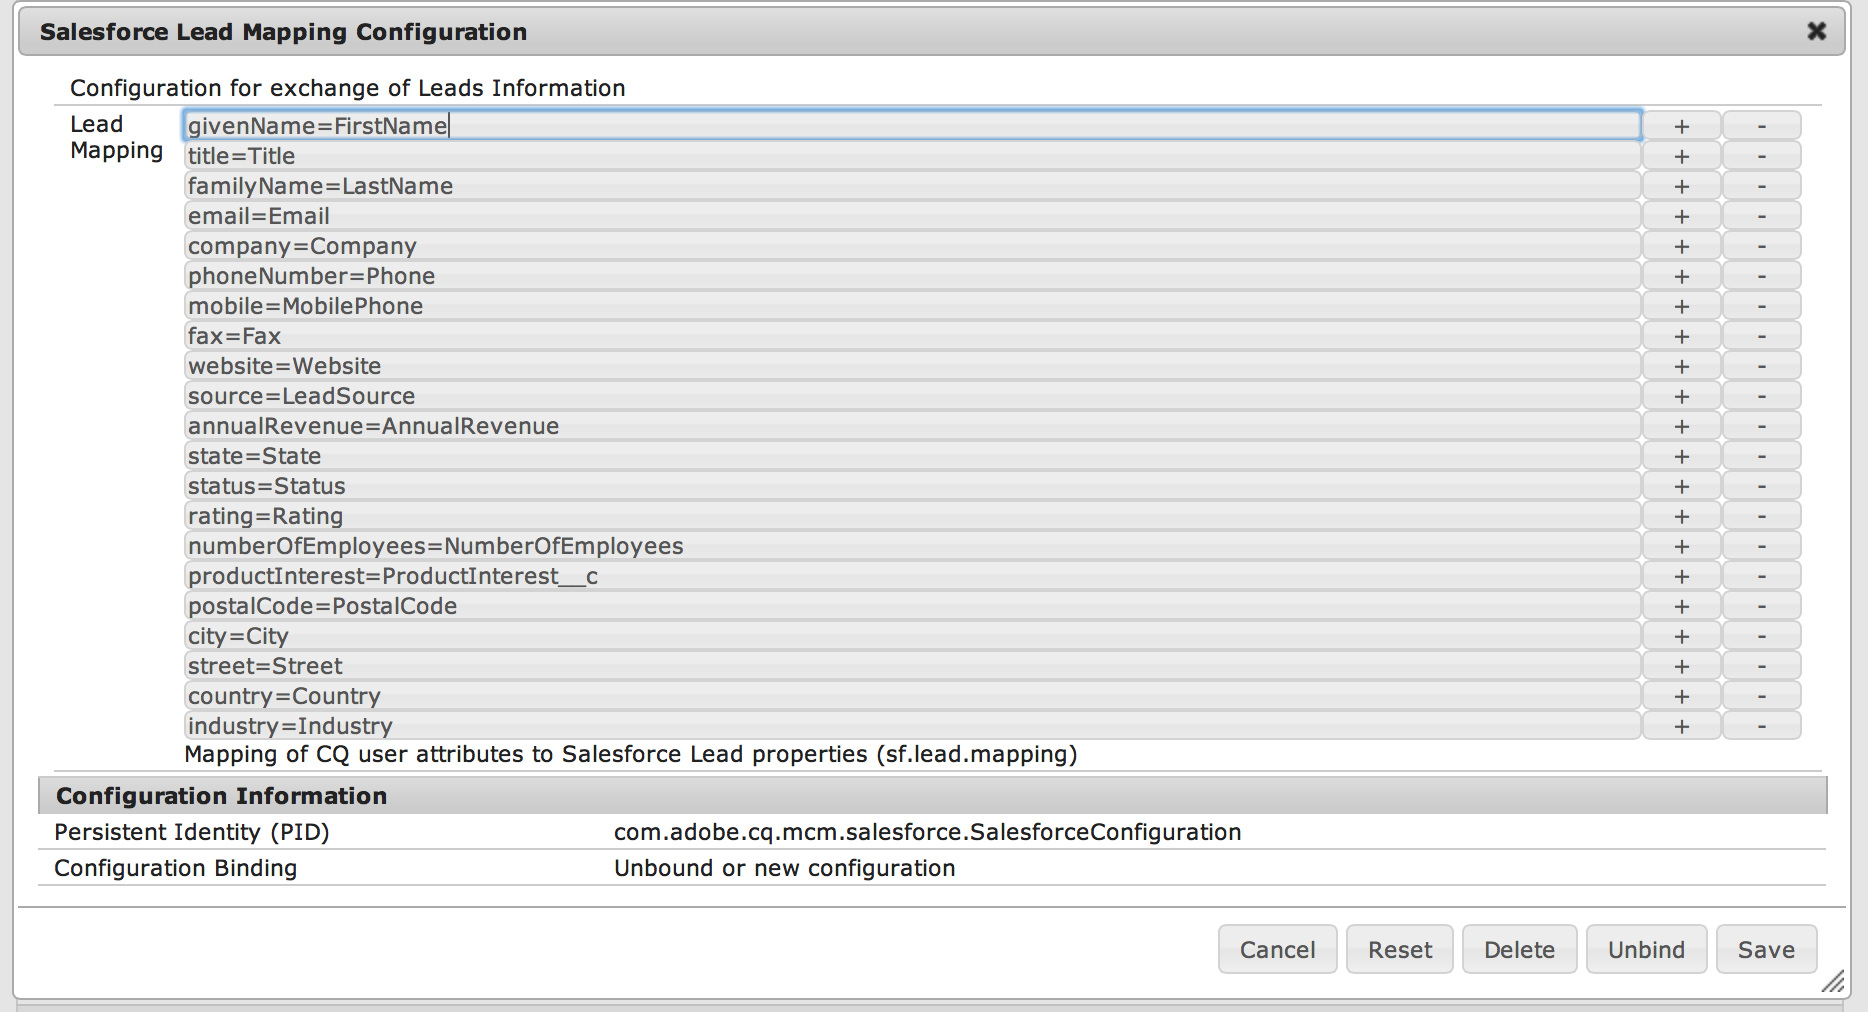Edit the productInterest=ProductInterest__c field
Image resolution: width=1868 pixels, height=1012 pixels.
click(x=912, y=576)
